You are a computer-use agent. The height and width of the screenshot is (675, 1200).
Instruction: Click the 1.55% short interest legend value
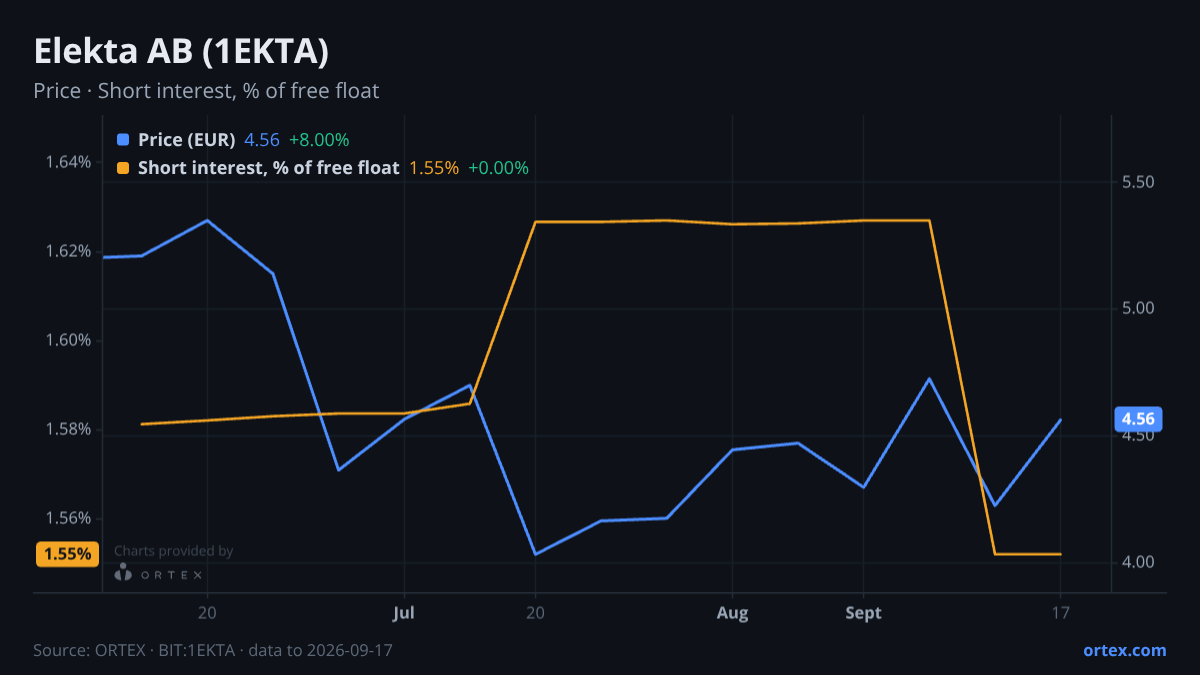click(434, 168)
